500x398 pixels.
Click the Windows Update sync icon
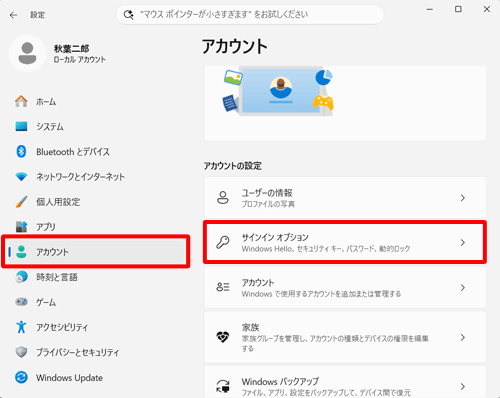point(21,377)
